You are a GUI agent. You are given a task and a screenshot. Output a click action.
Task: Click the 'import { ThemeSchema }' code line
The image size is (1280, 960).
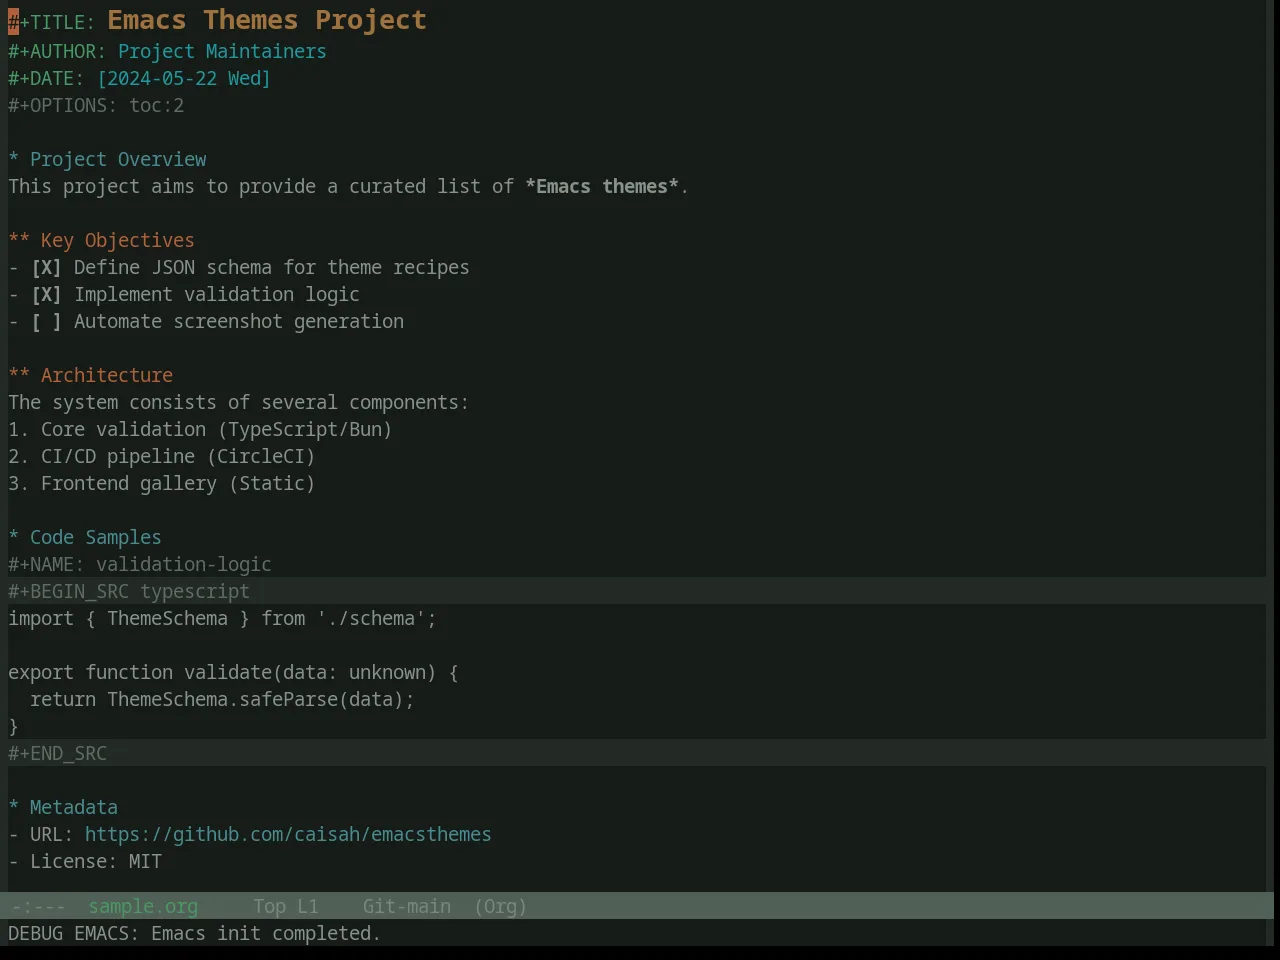coord(222,619)
